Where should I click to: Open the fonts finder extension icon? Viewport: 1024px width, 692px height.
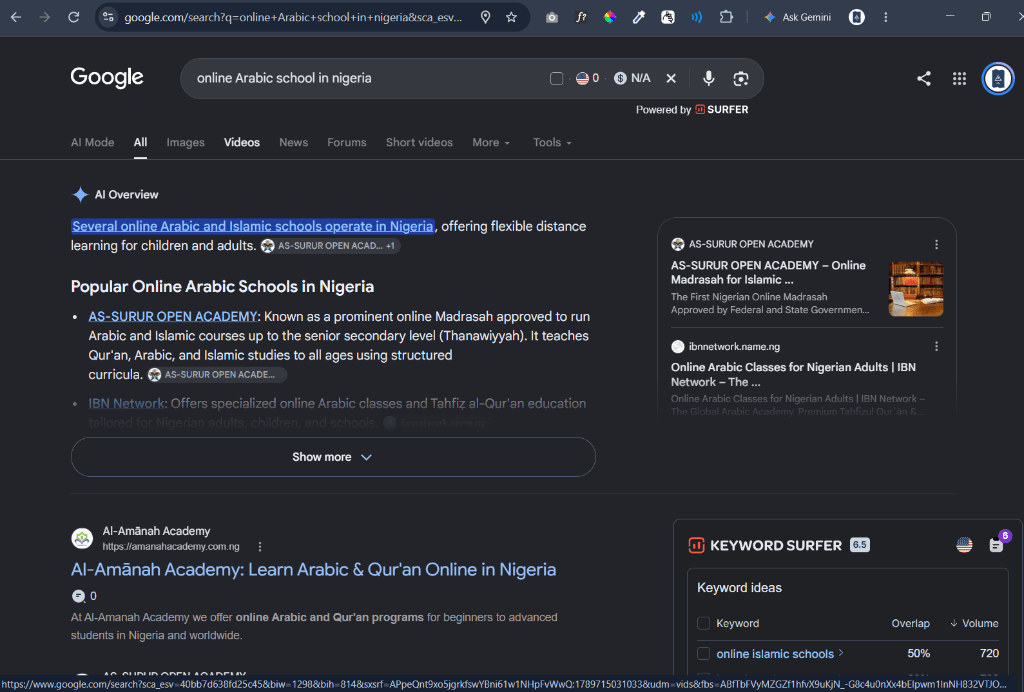(581, 18)
